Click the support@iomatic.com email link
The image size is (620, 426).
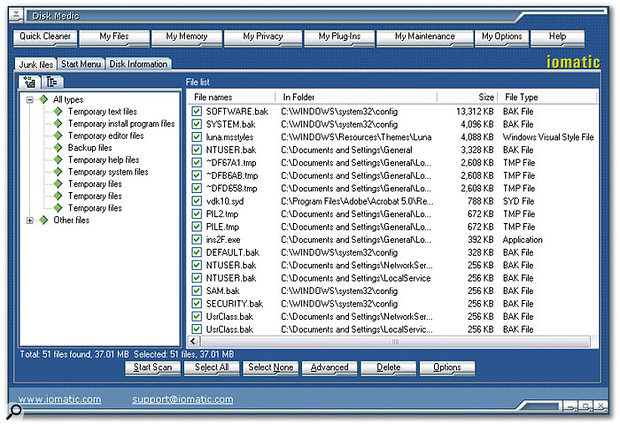(183, 399)
